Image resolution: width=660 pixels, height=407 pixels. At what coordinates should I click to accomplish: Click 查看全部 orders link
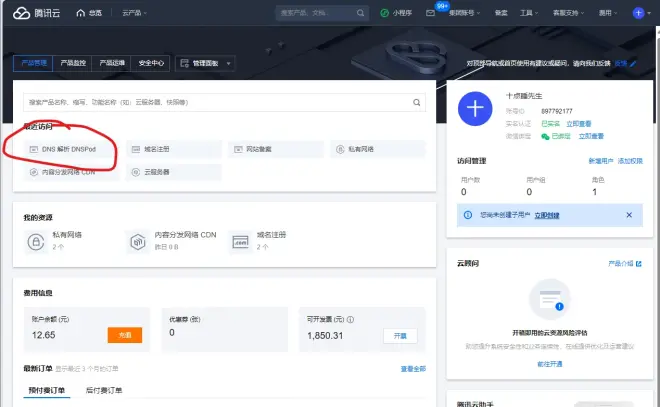(413, 369)
